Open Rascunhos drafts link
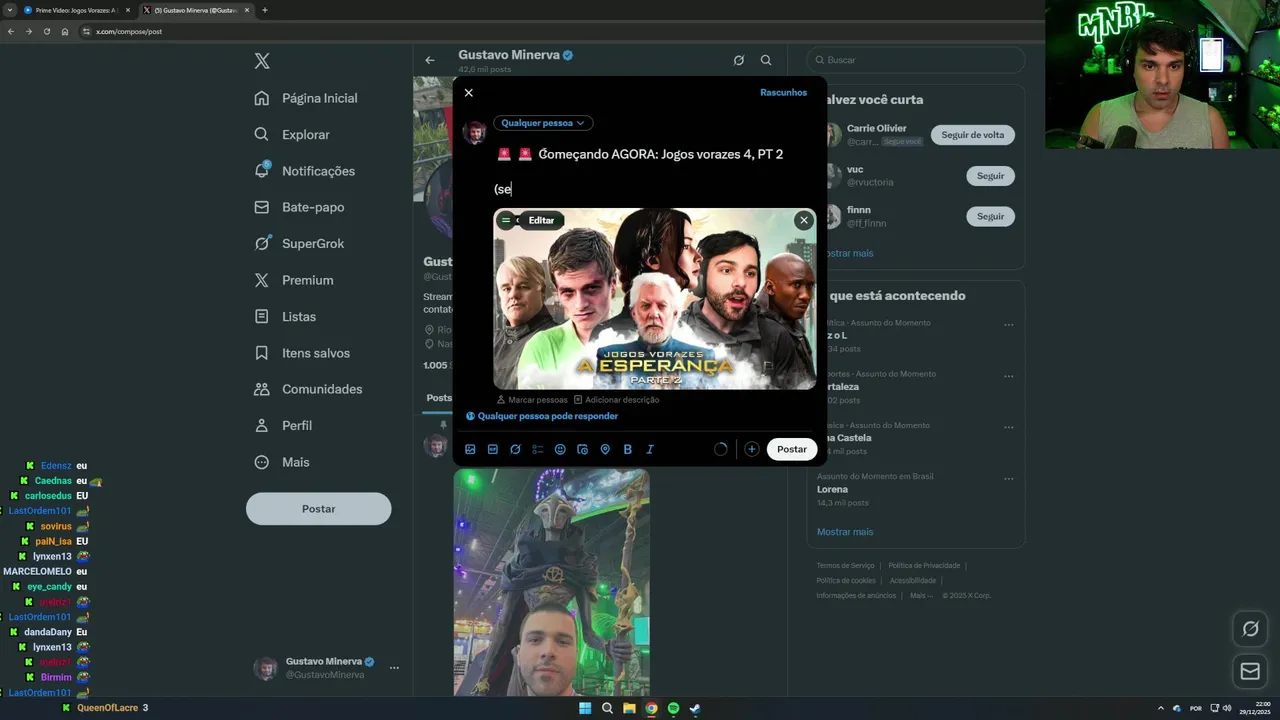The height and width of the screenshot is (720, 1280). tap(783, 93)
